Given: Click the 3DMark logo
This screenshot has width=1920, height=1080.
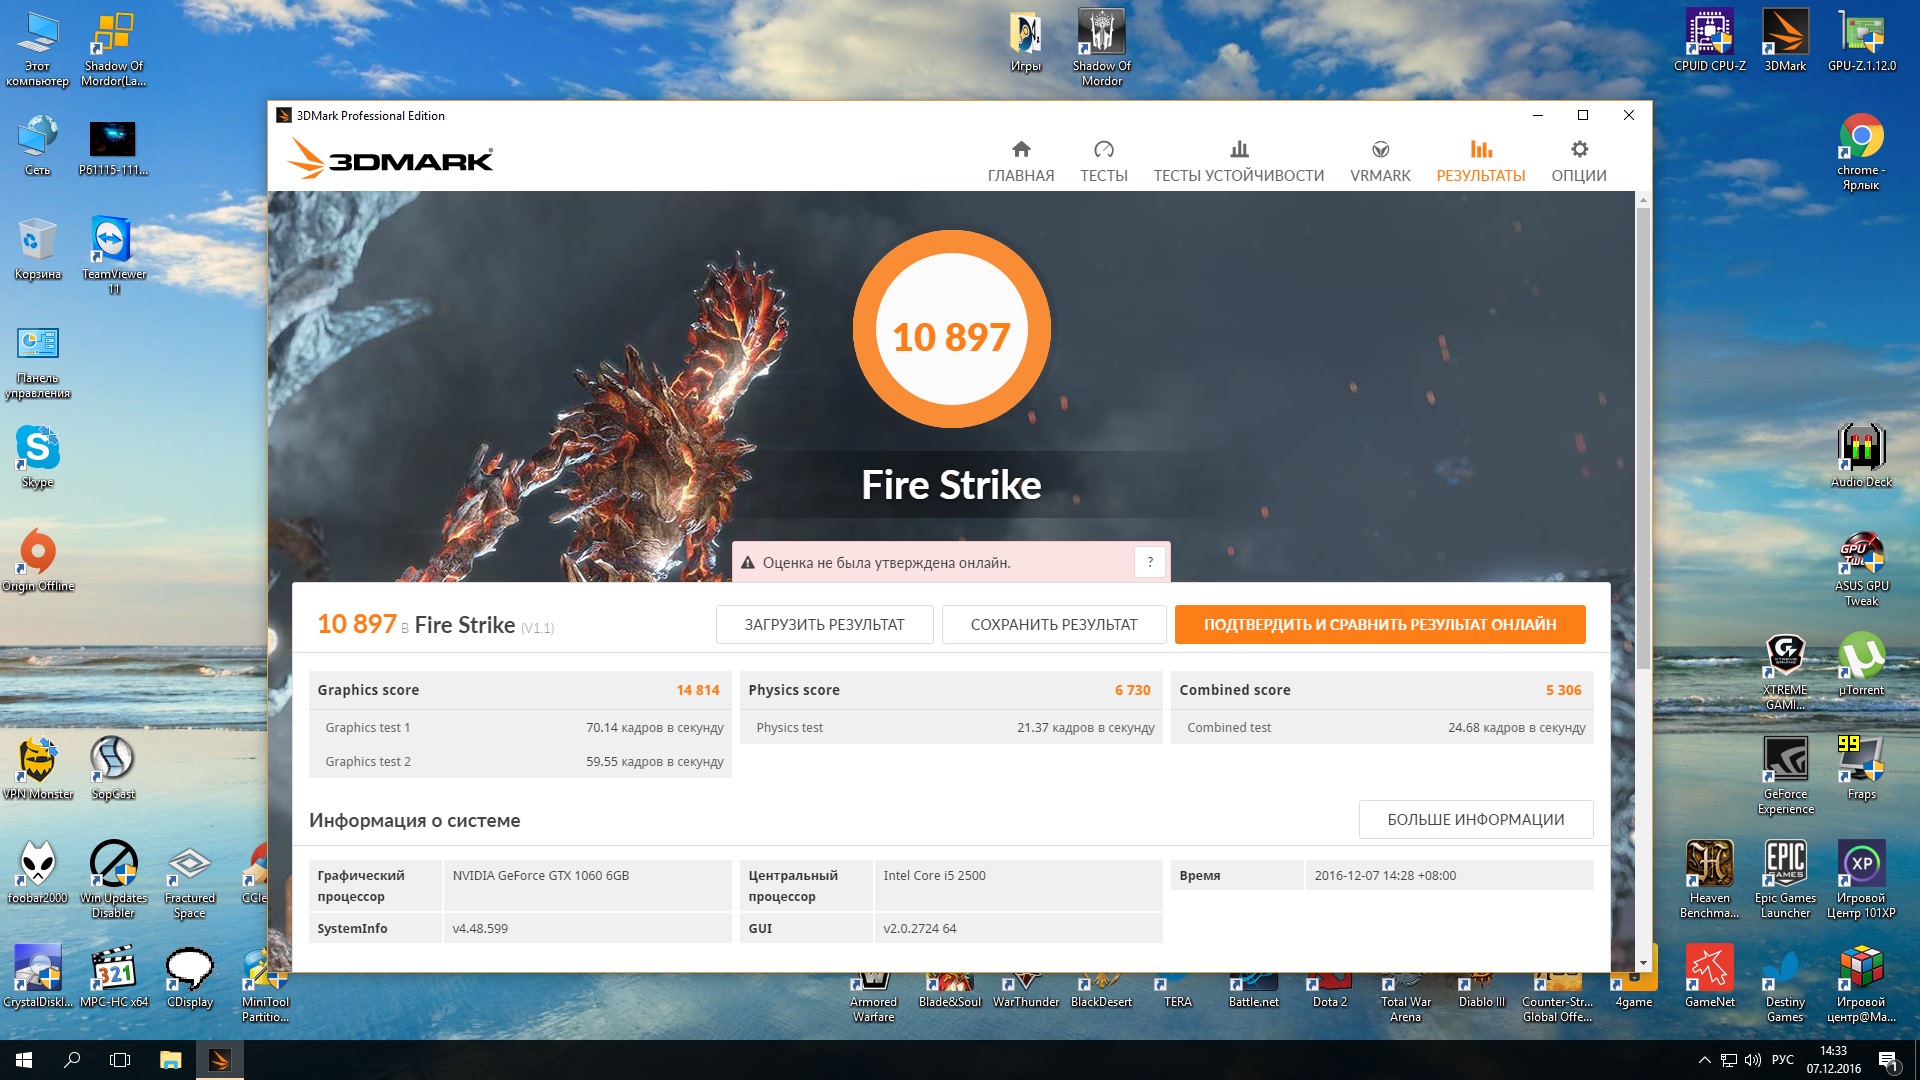Looking at the screenshot, I should tap(390, 158).
